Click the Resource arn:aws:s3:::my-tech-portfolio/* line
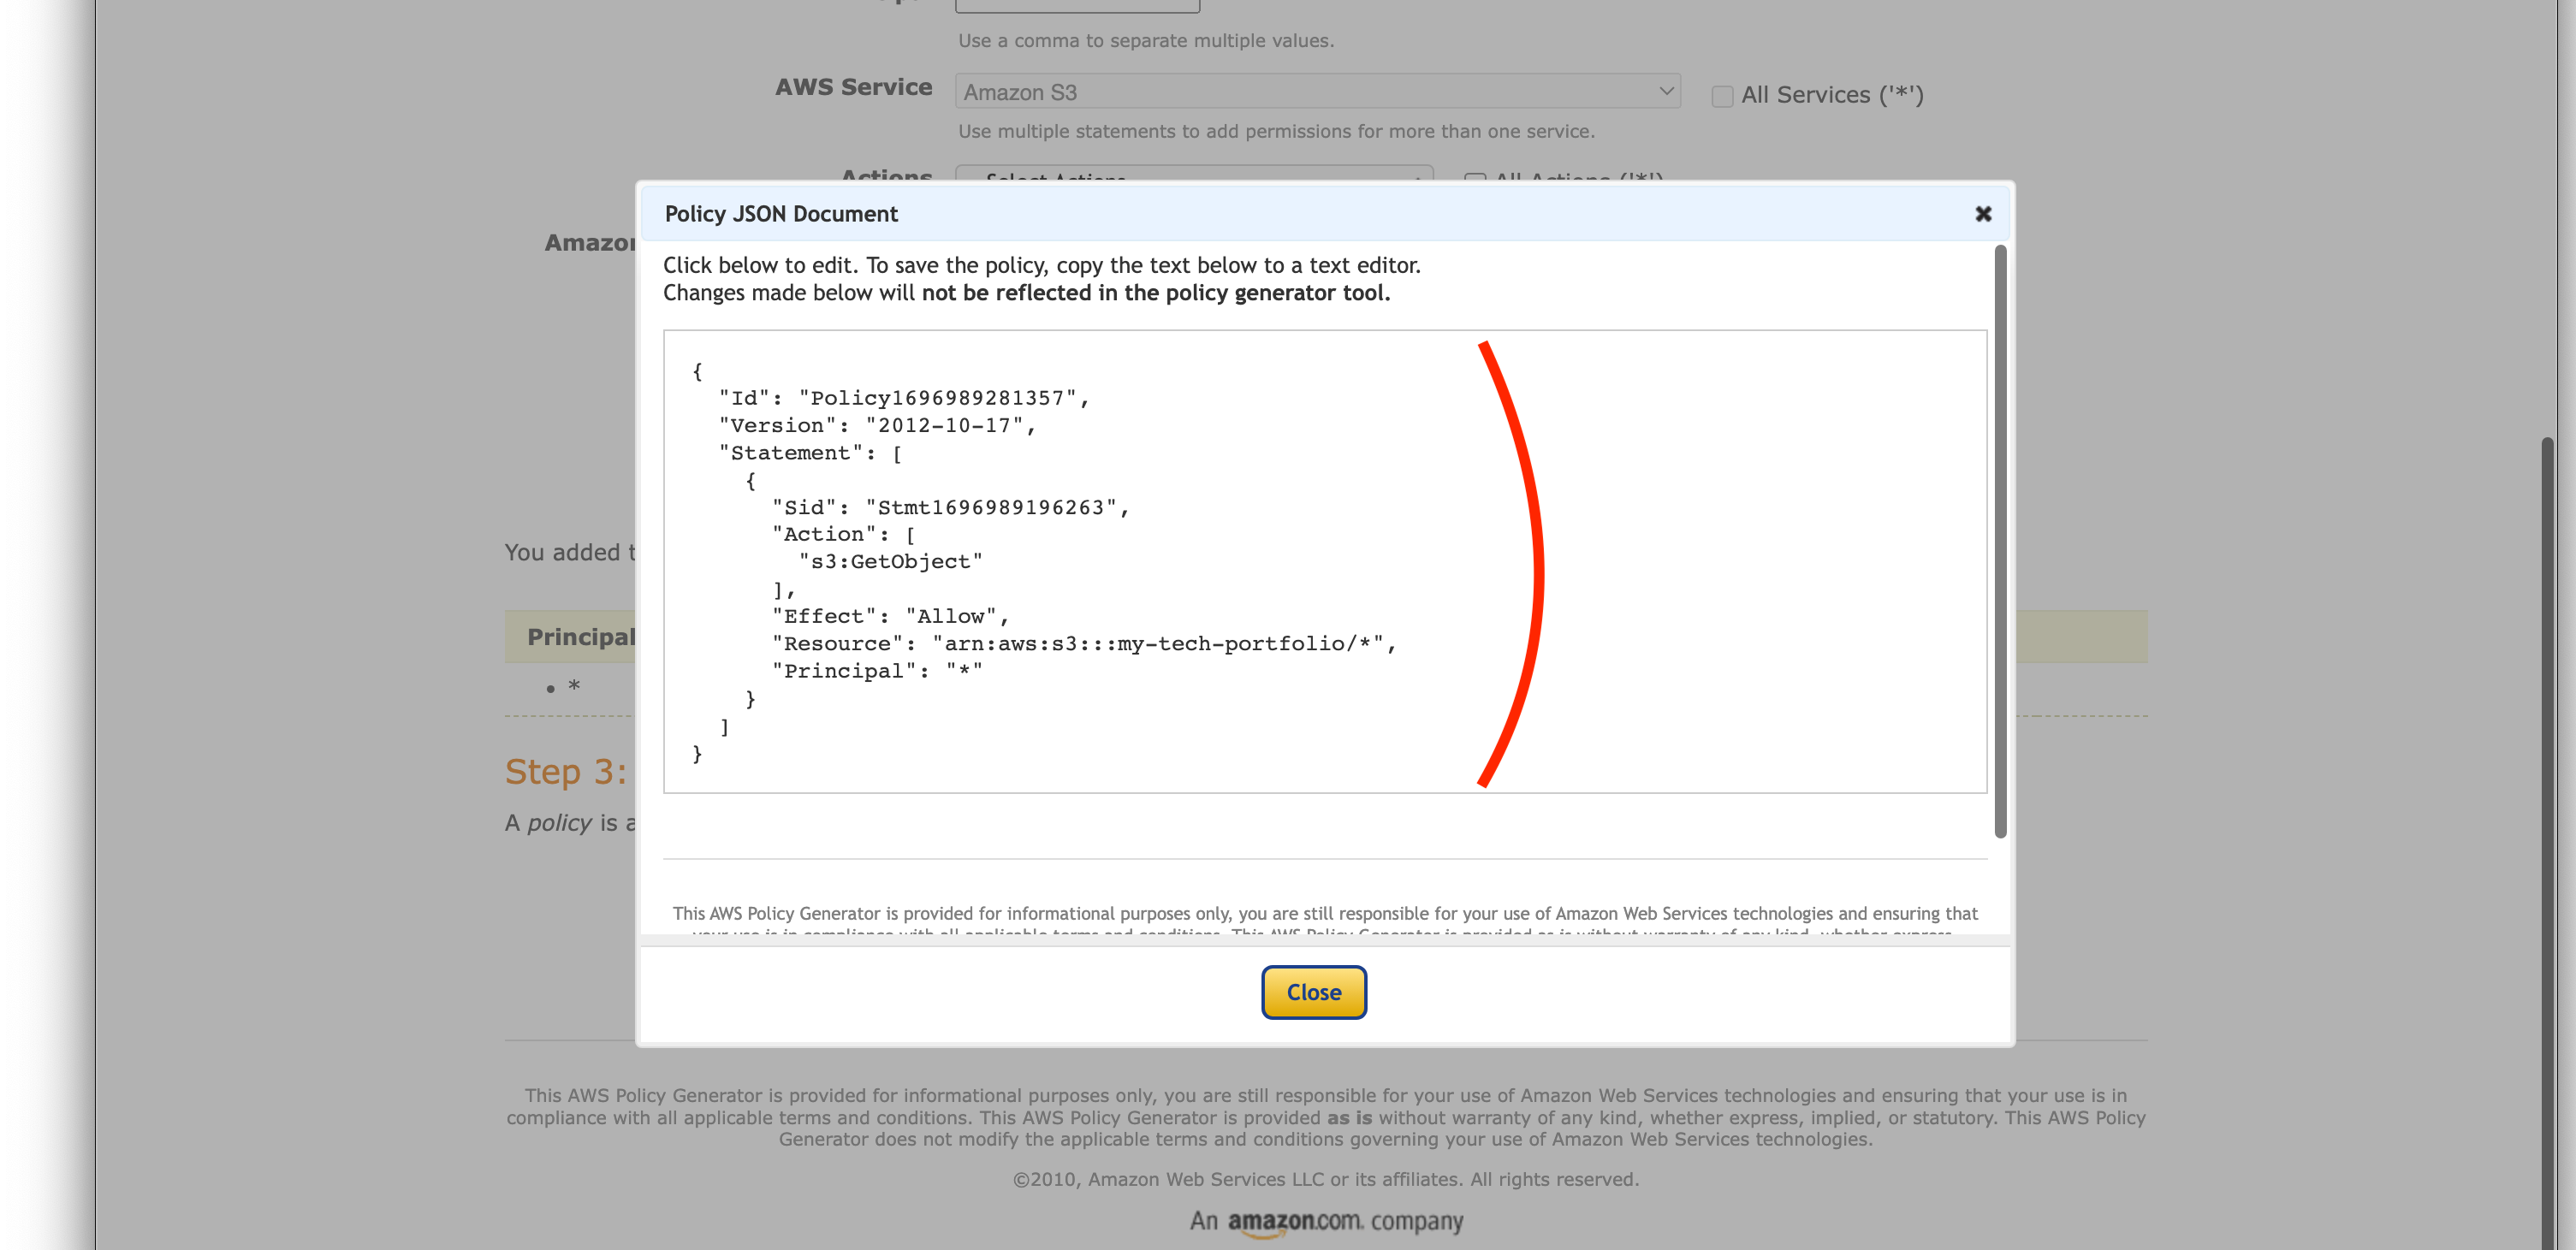 coord(1084,644)
